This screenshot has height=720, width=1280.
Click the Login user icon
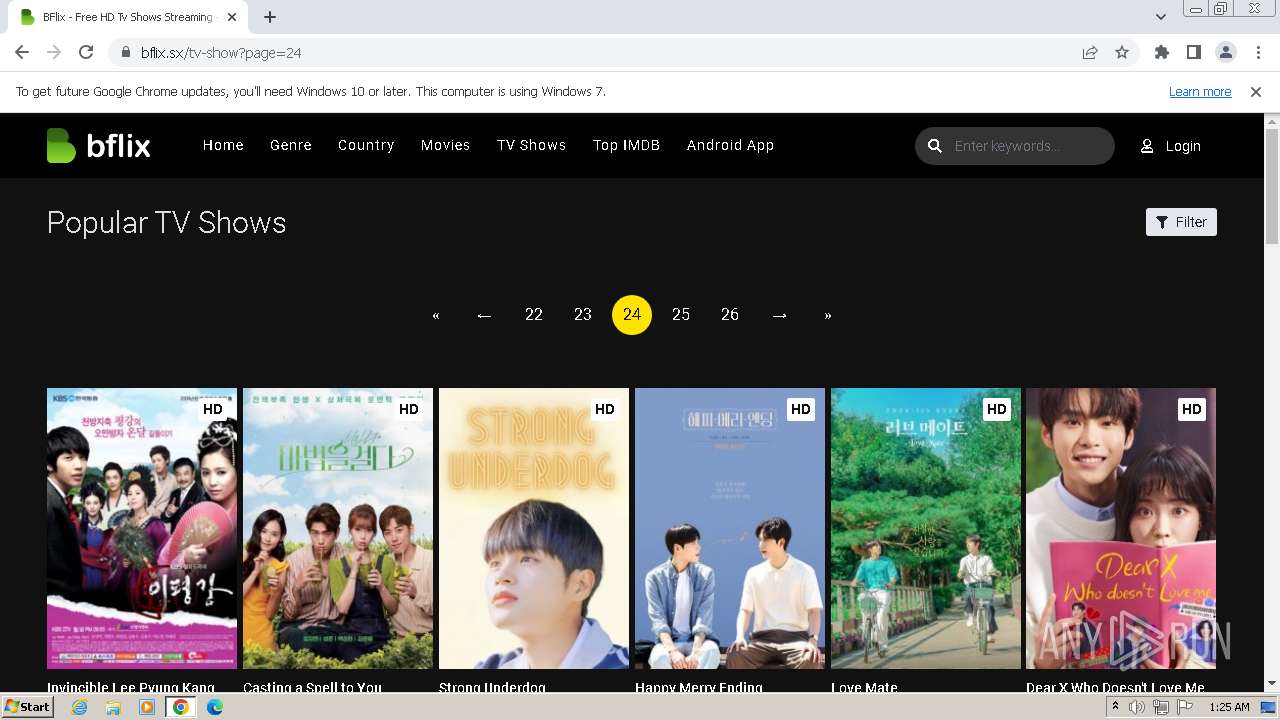coord(1147,146)
